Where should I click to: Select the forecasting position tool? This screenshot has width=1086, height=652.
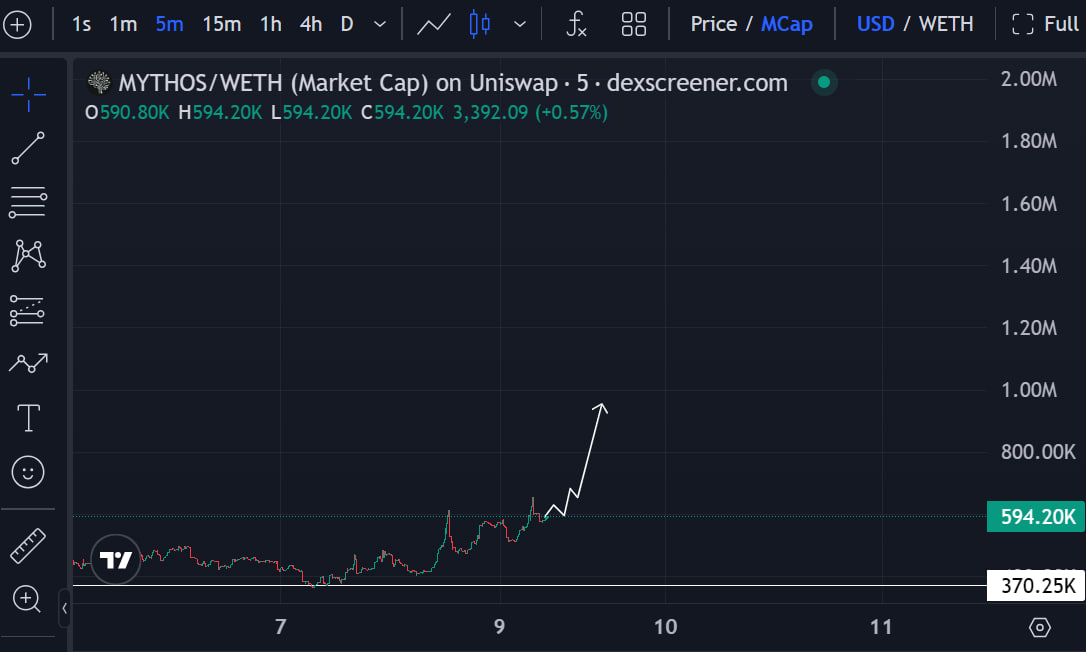pyautogui.click(x=28, y=310)
